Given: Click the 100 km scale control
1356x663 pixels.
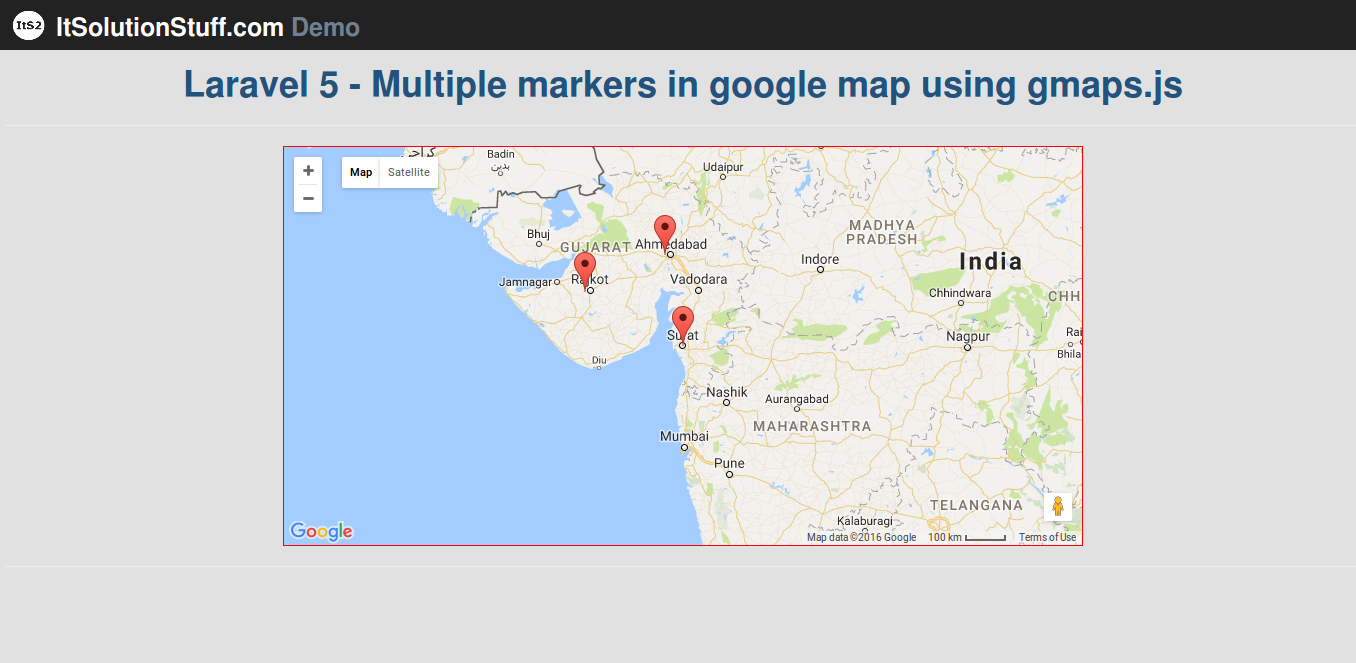Looking at the screenshot, I should [966, 538].
